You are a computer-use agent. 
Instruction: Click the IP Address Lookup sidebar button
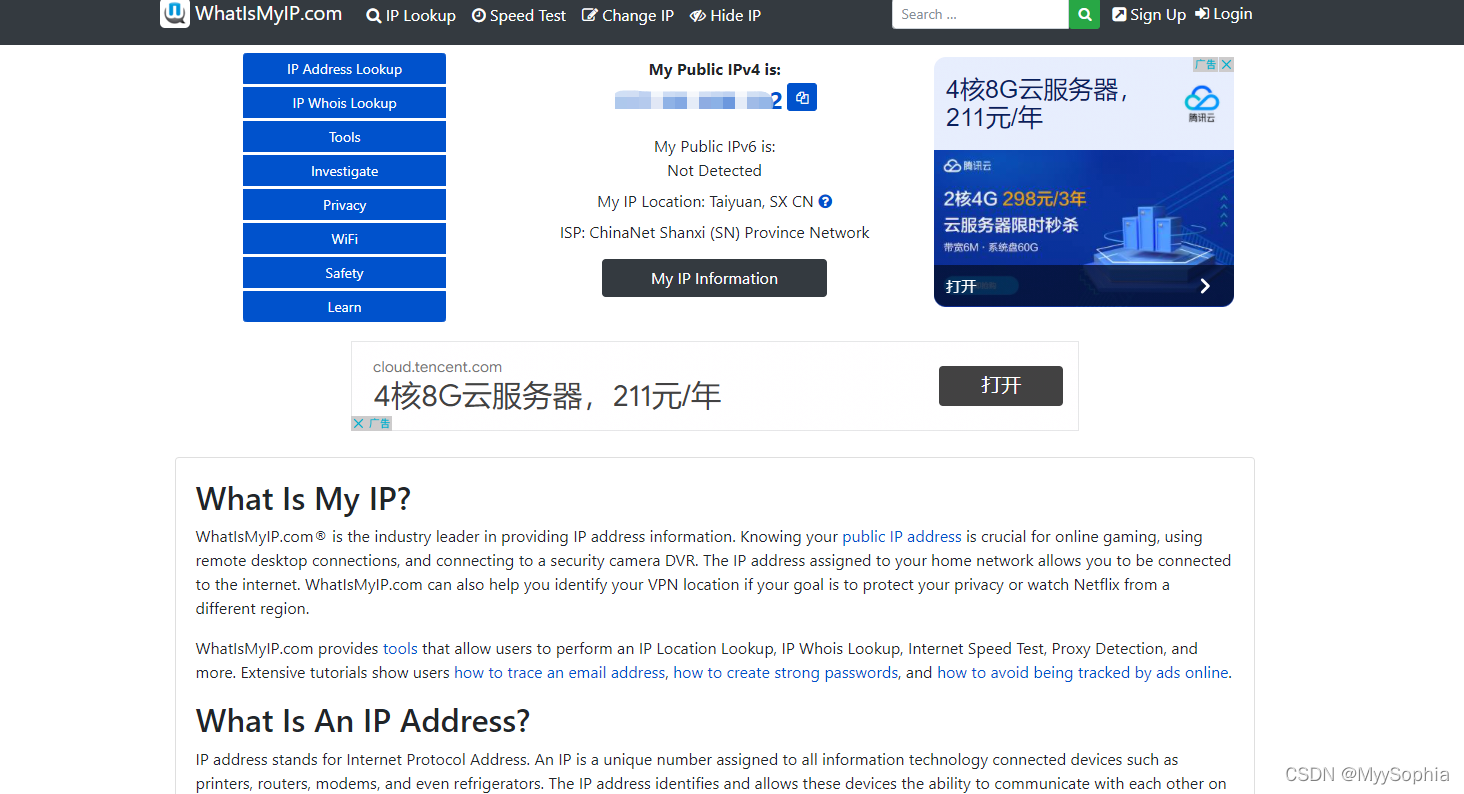[x=344, y=69]
